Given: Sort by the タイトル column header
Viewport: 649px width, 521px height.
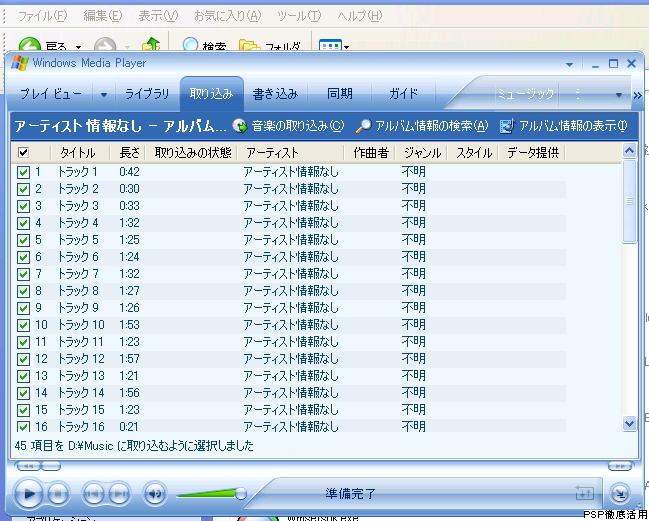Looking at the screenshot, I should click(x=80, y=153).
